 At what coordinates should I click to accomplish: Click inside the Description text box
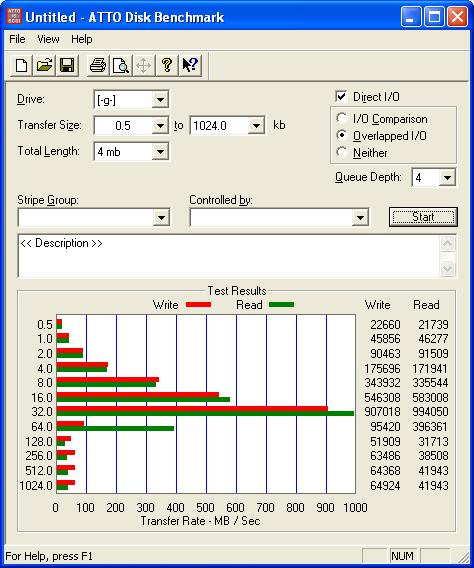[229, 256]
